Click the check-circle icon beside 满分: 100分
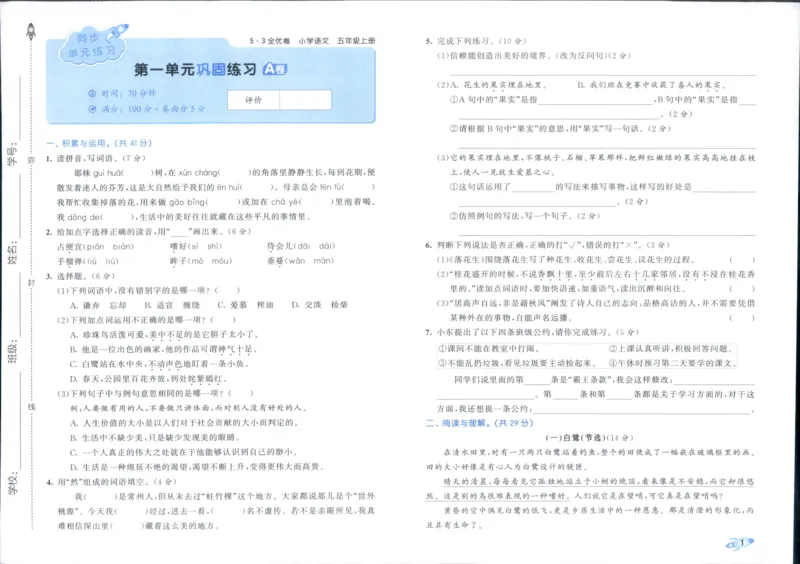Viewport: 800px width, 564px height. click(x=92, y=109)
